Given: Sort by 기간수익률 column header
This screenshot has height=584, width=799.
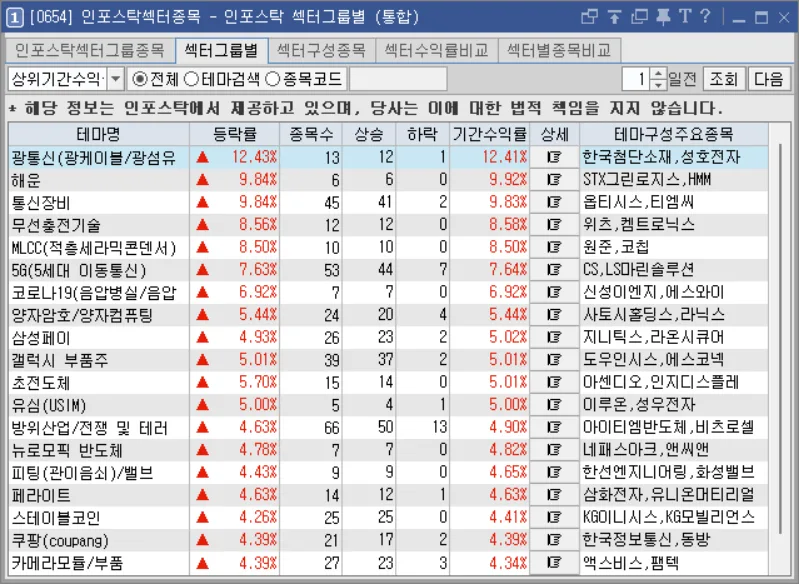Looking at the screenshot, I should point(490,135).
